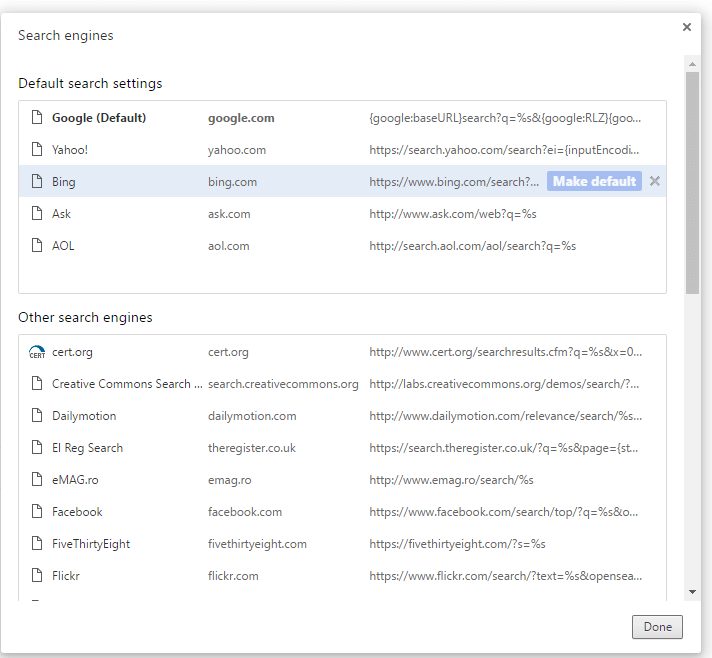Select the Ask engine name
The width and height of the screenshot is (712, 658).
(61, 213)
